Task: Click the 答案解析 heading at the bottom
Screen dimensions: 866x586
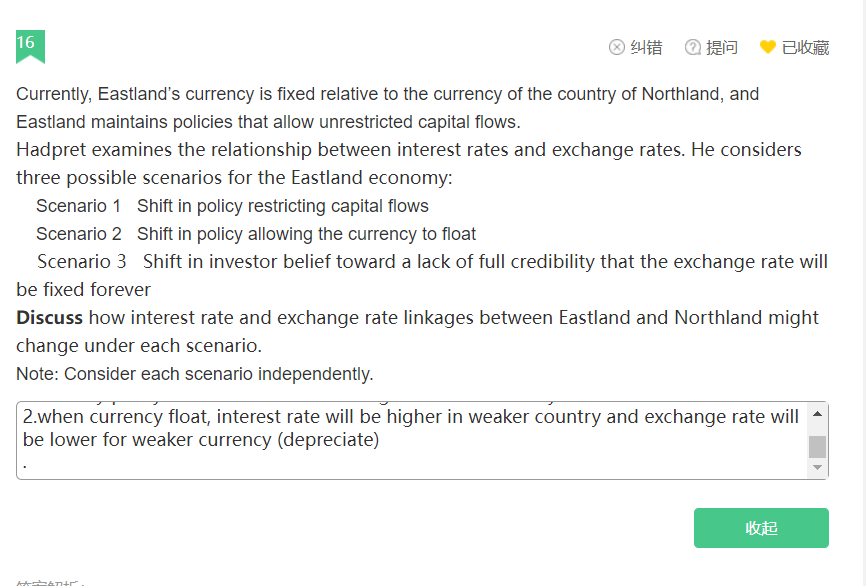Action: tap(50, 582)
